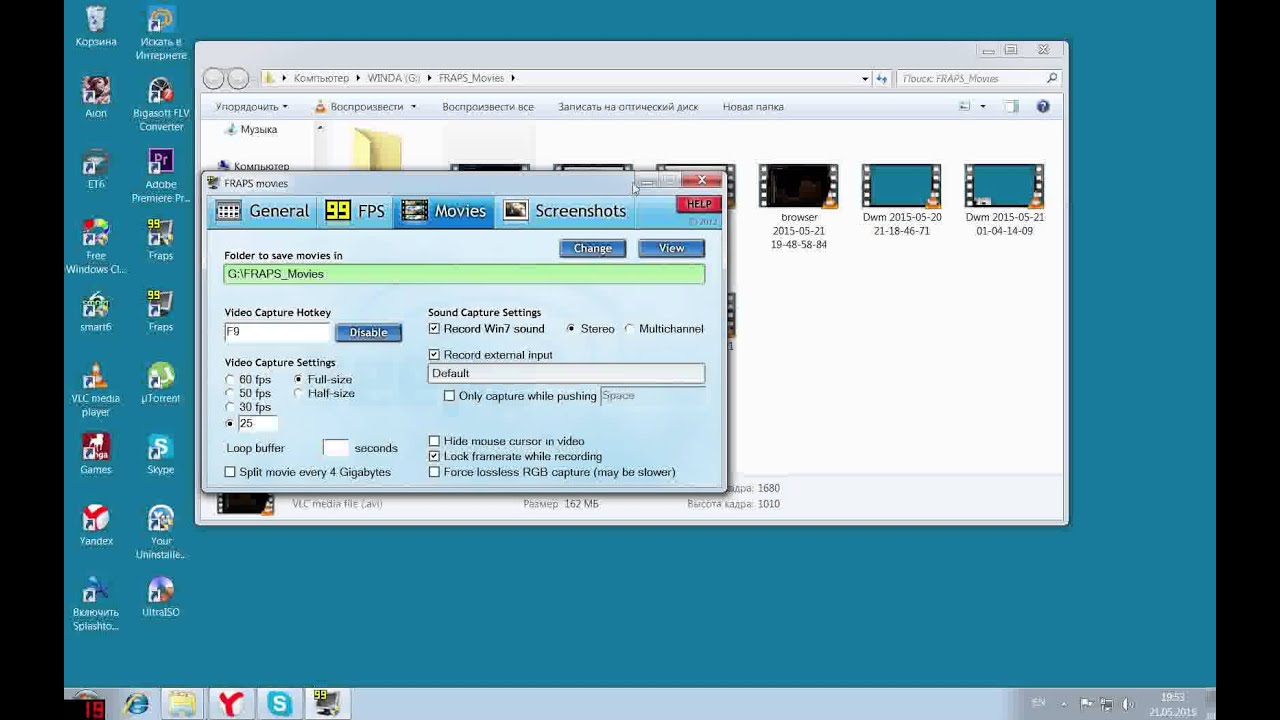Click Internet Explorer in the taskbar
Viewport: 1280px width, 720px height.
tap(136, 704)
